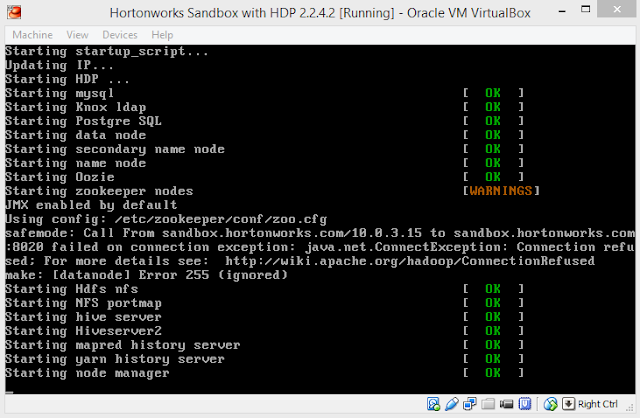The image size is (640, 418).
Task: Maximize the VirtualBox window
Action: [586, 9]
